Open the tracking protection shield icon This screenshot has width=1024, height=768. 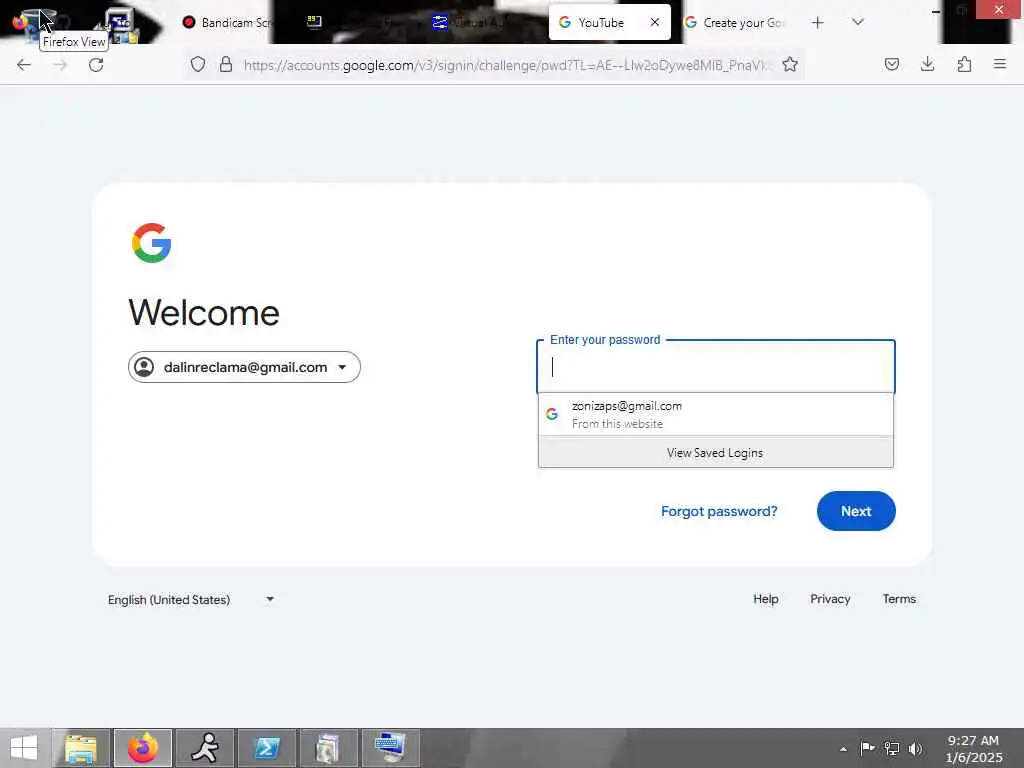[x=198, y=64]
